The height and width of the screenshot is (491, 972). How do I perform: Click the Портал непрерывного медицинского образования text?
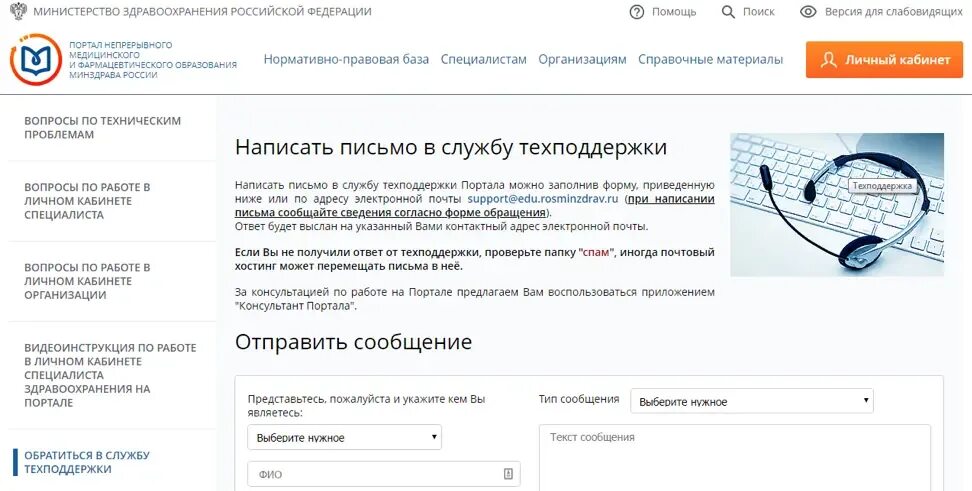tap(152, 60)
